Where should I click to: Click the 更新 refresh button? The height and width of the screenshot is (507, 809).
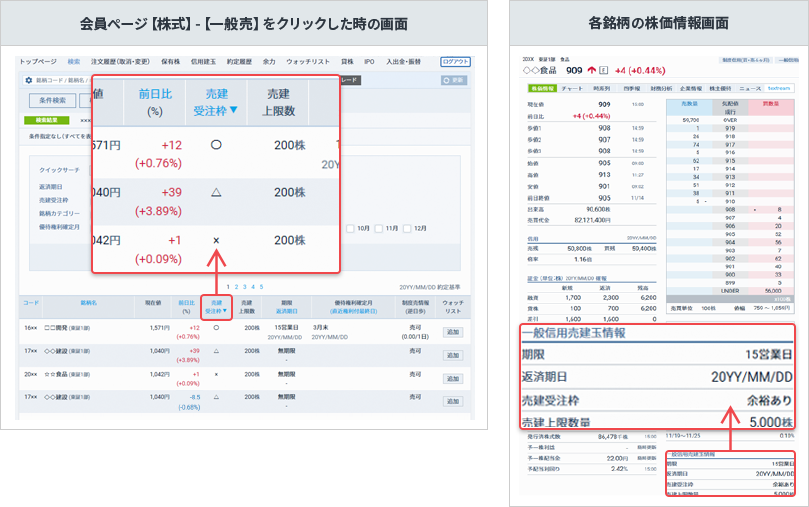tap(453, 80)
